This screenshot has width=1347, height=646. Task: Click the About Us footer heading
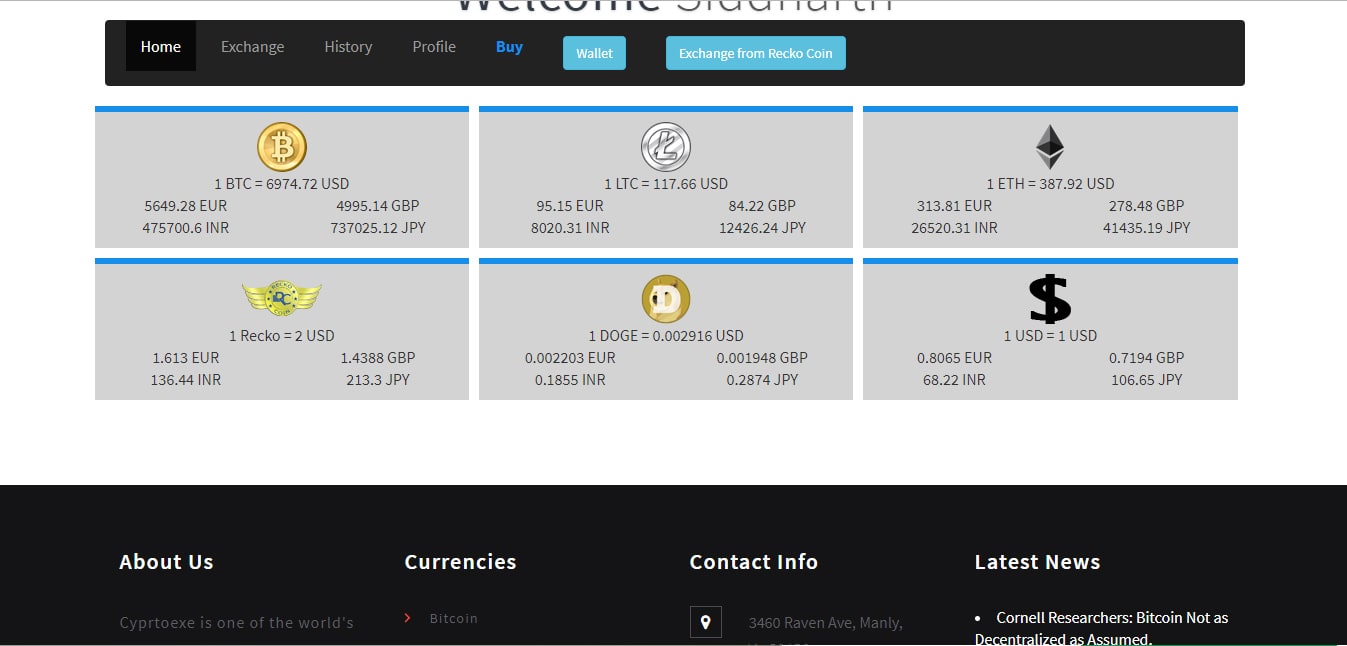pos(166,562)
